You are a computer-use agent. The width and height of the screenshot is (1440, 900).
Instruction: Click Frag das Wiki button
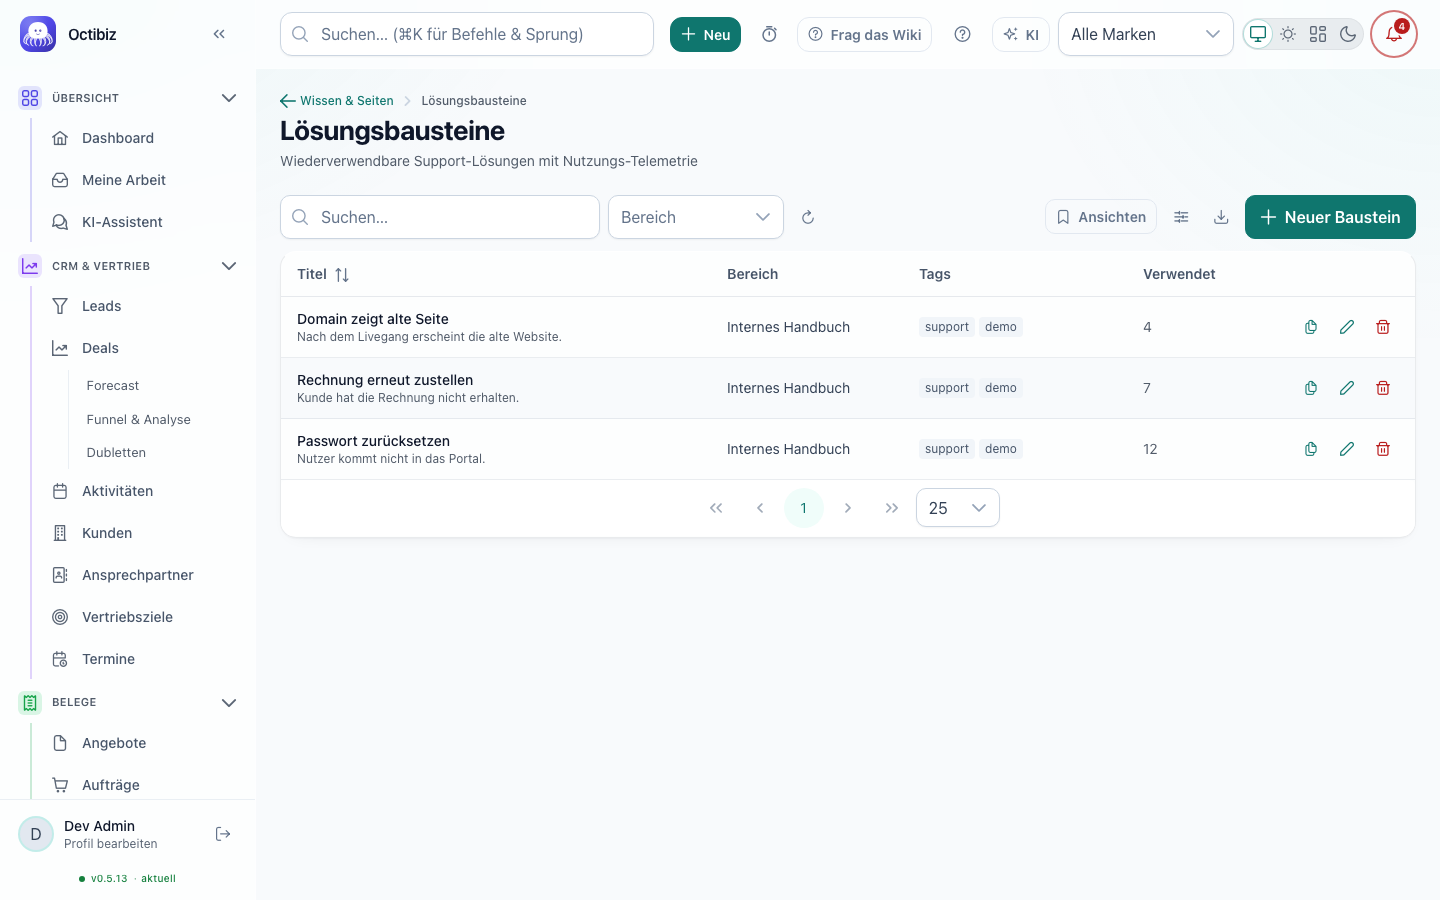(x=864, y=34)
